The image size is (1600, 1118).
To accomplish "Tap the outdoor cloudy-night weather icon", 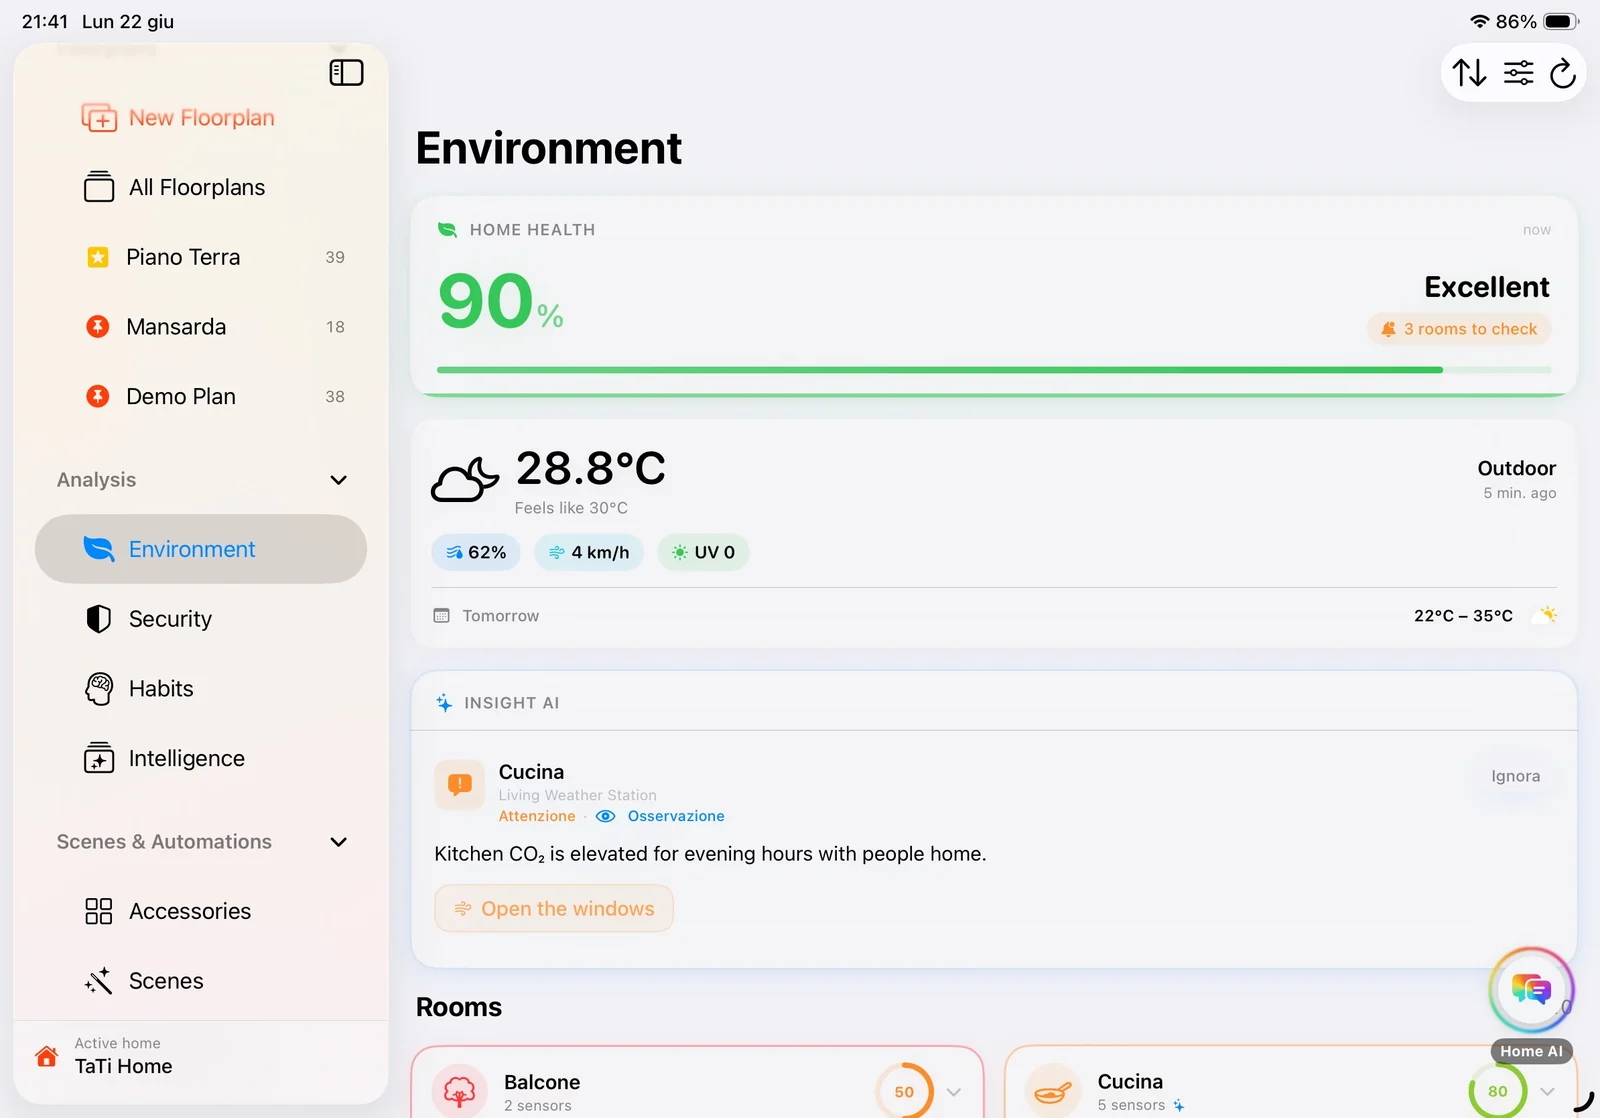I will pos(465,480).
